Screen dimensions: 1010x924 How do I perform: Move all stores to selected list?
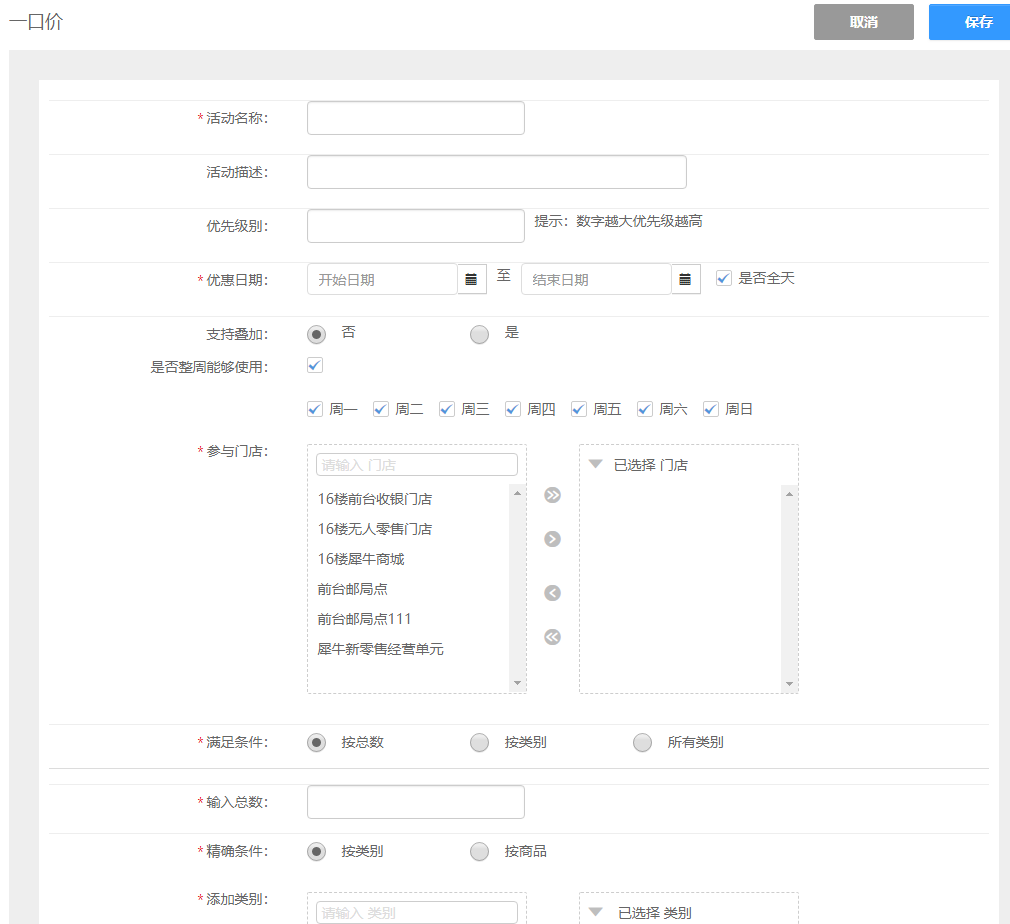(x=552, y=495)
